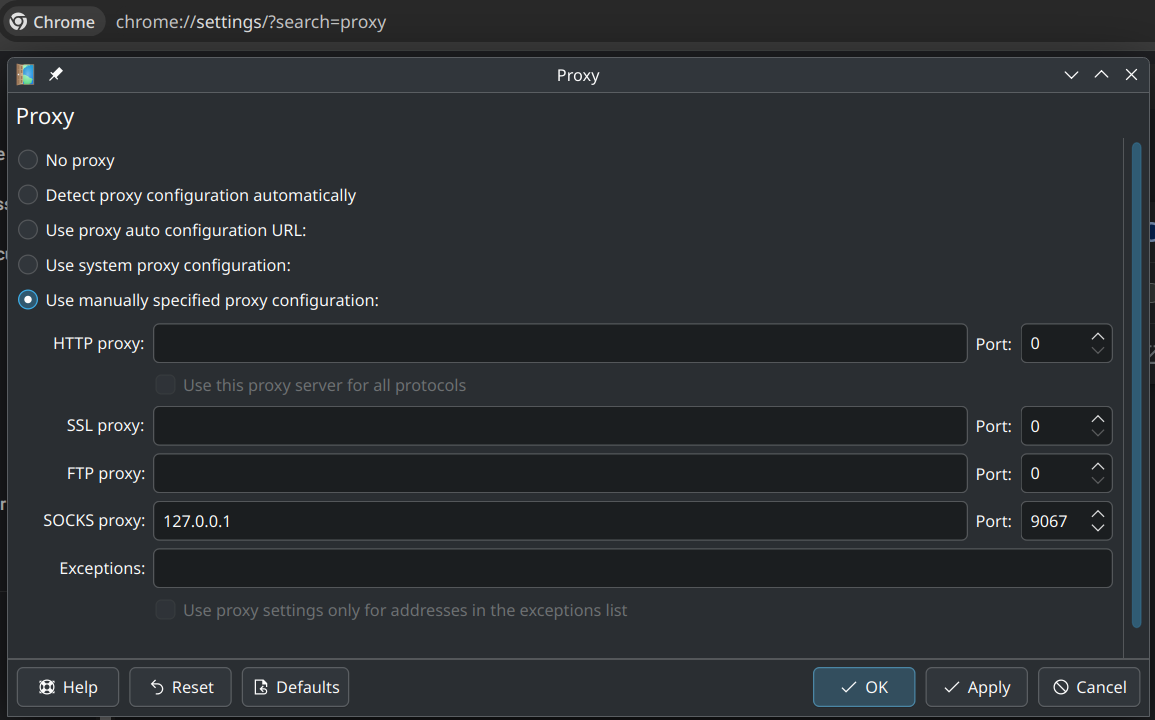
Task: Click the vertical scrollbar of Proxy dialog
Action: (x=1137, y=385)
